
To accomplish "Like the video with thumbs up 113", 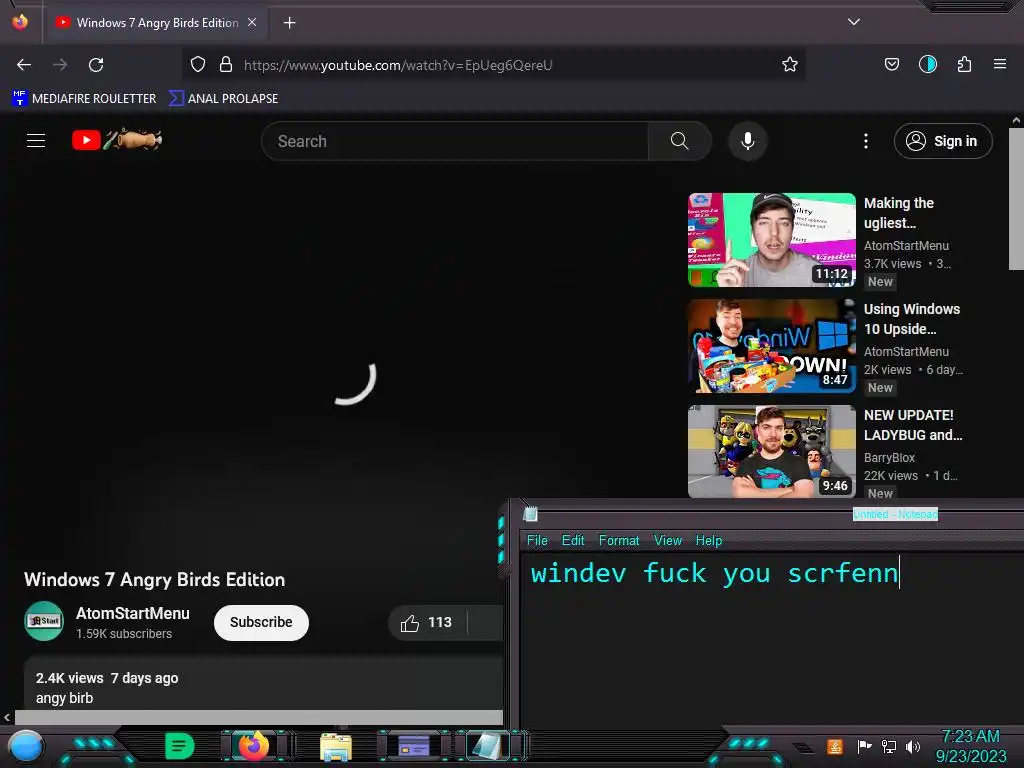I will tap(427, 622).
